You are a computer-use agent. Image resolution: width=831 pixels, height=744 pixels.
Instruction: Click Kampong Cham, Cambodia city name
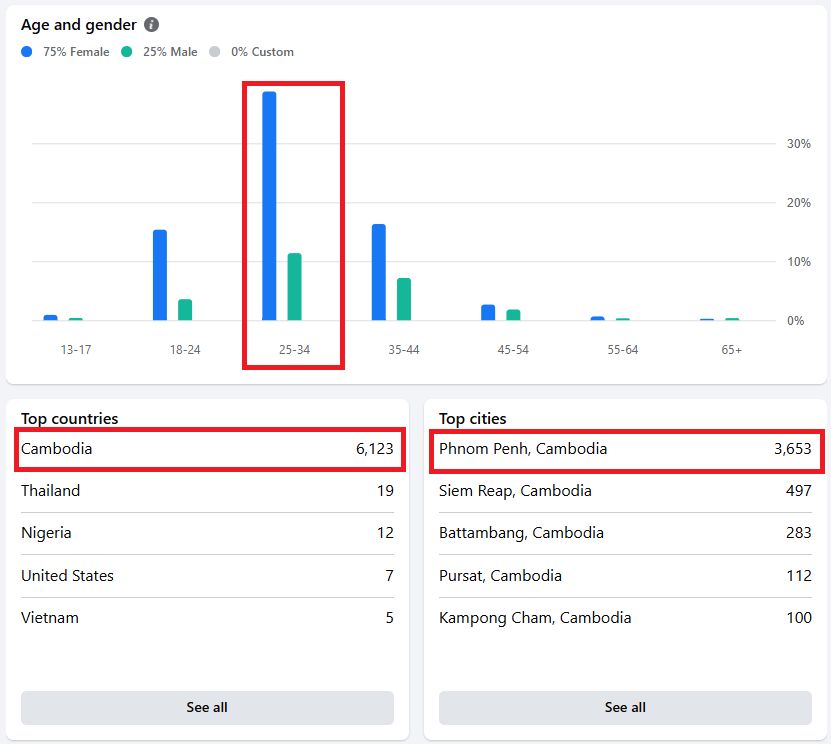click(535, 618)
